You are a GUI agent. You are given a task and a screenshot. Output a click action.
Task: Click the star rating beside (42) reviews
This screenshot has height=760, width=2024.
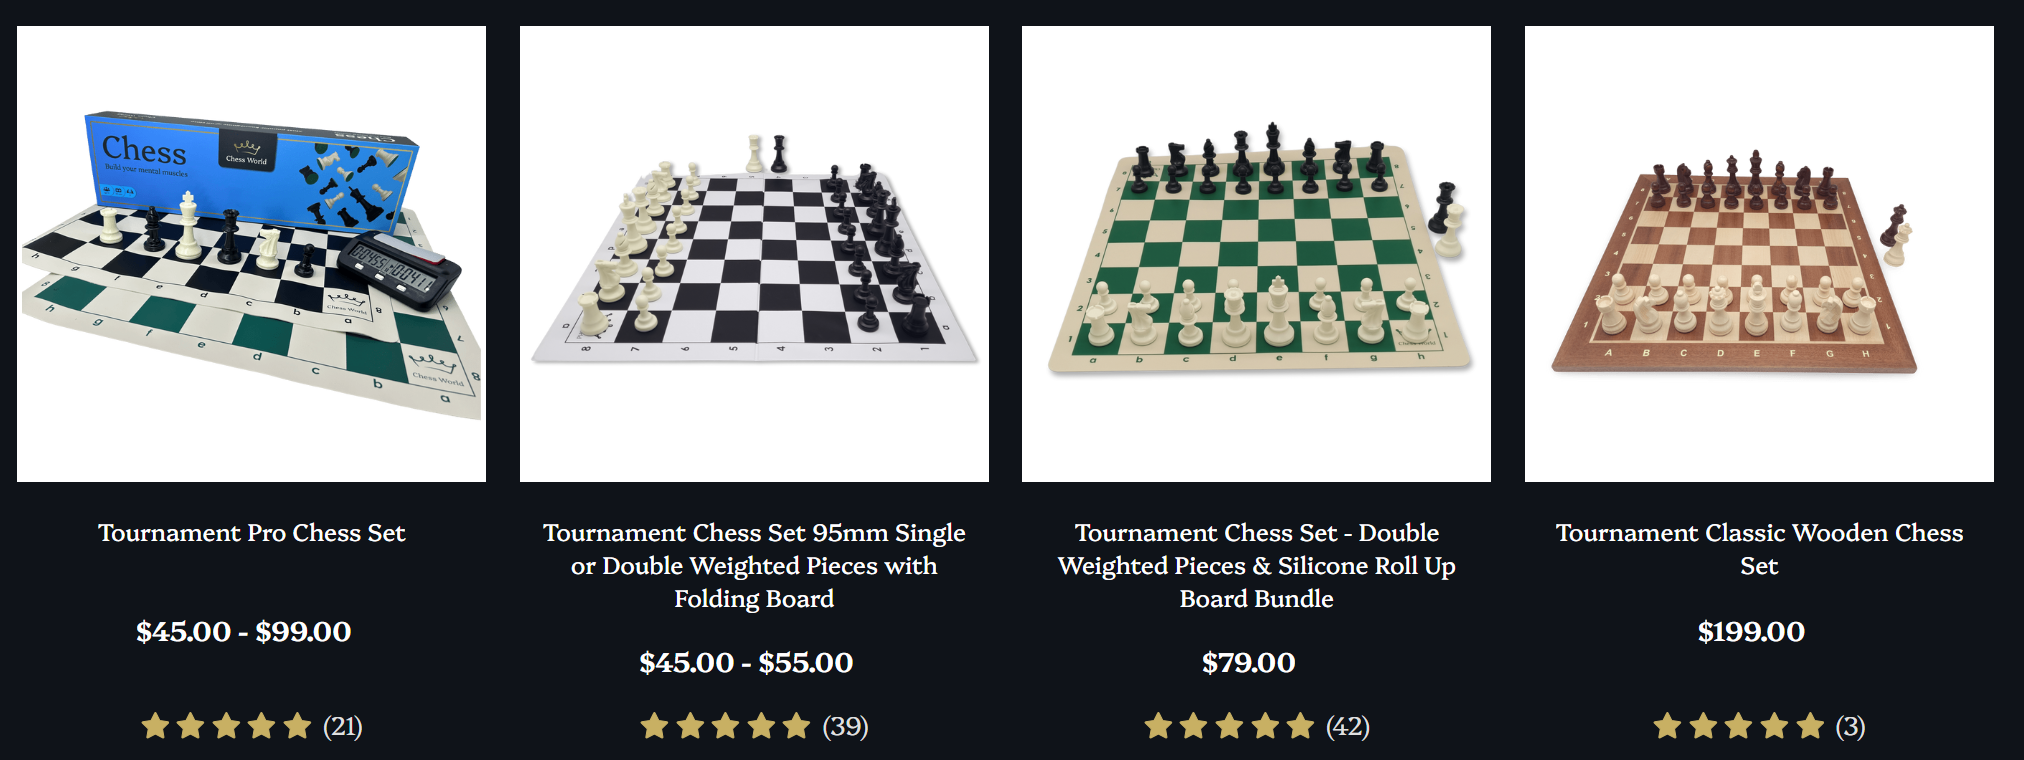[1229, 726]
